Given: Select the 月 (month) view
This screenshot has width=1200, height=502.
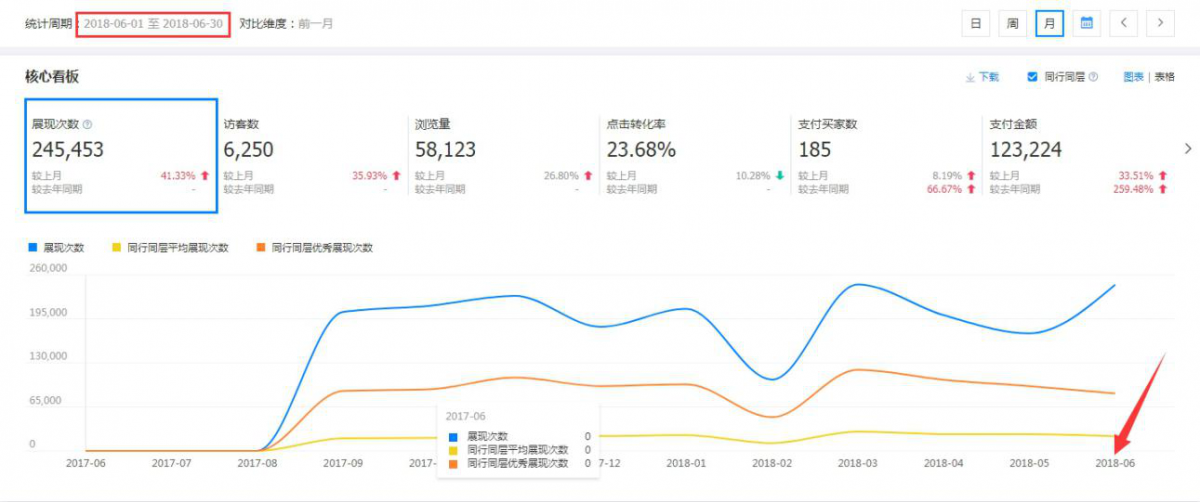Looking at the screenshot, I should 1049,23.
